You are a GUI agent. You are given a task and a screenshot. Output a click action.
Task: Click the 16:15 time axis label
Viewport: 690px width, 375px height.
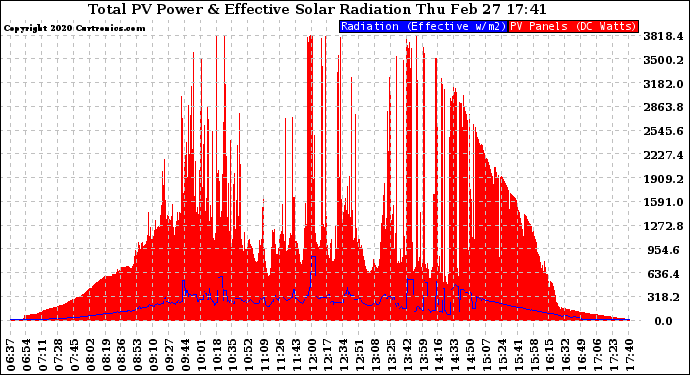point(550,355)
